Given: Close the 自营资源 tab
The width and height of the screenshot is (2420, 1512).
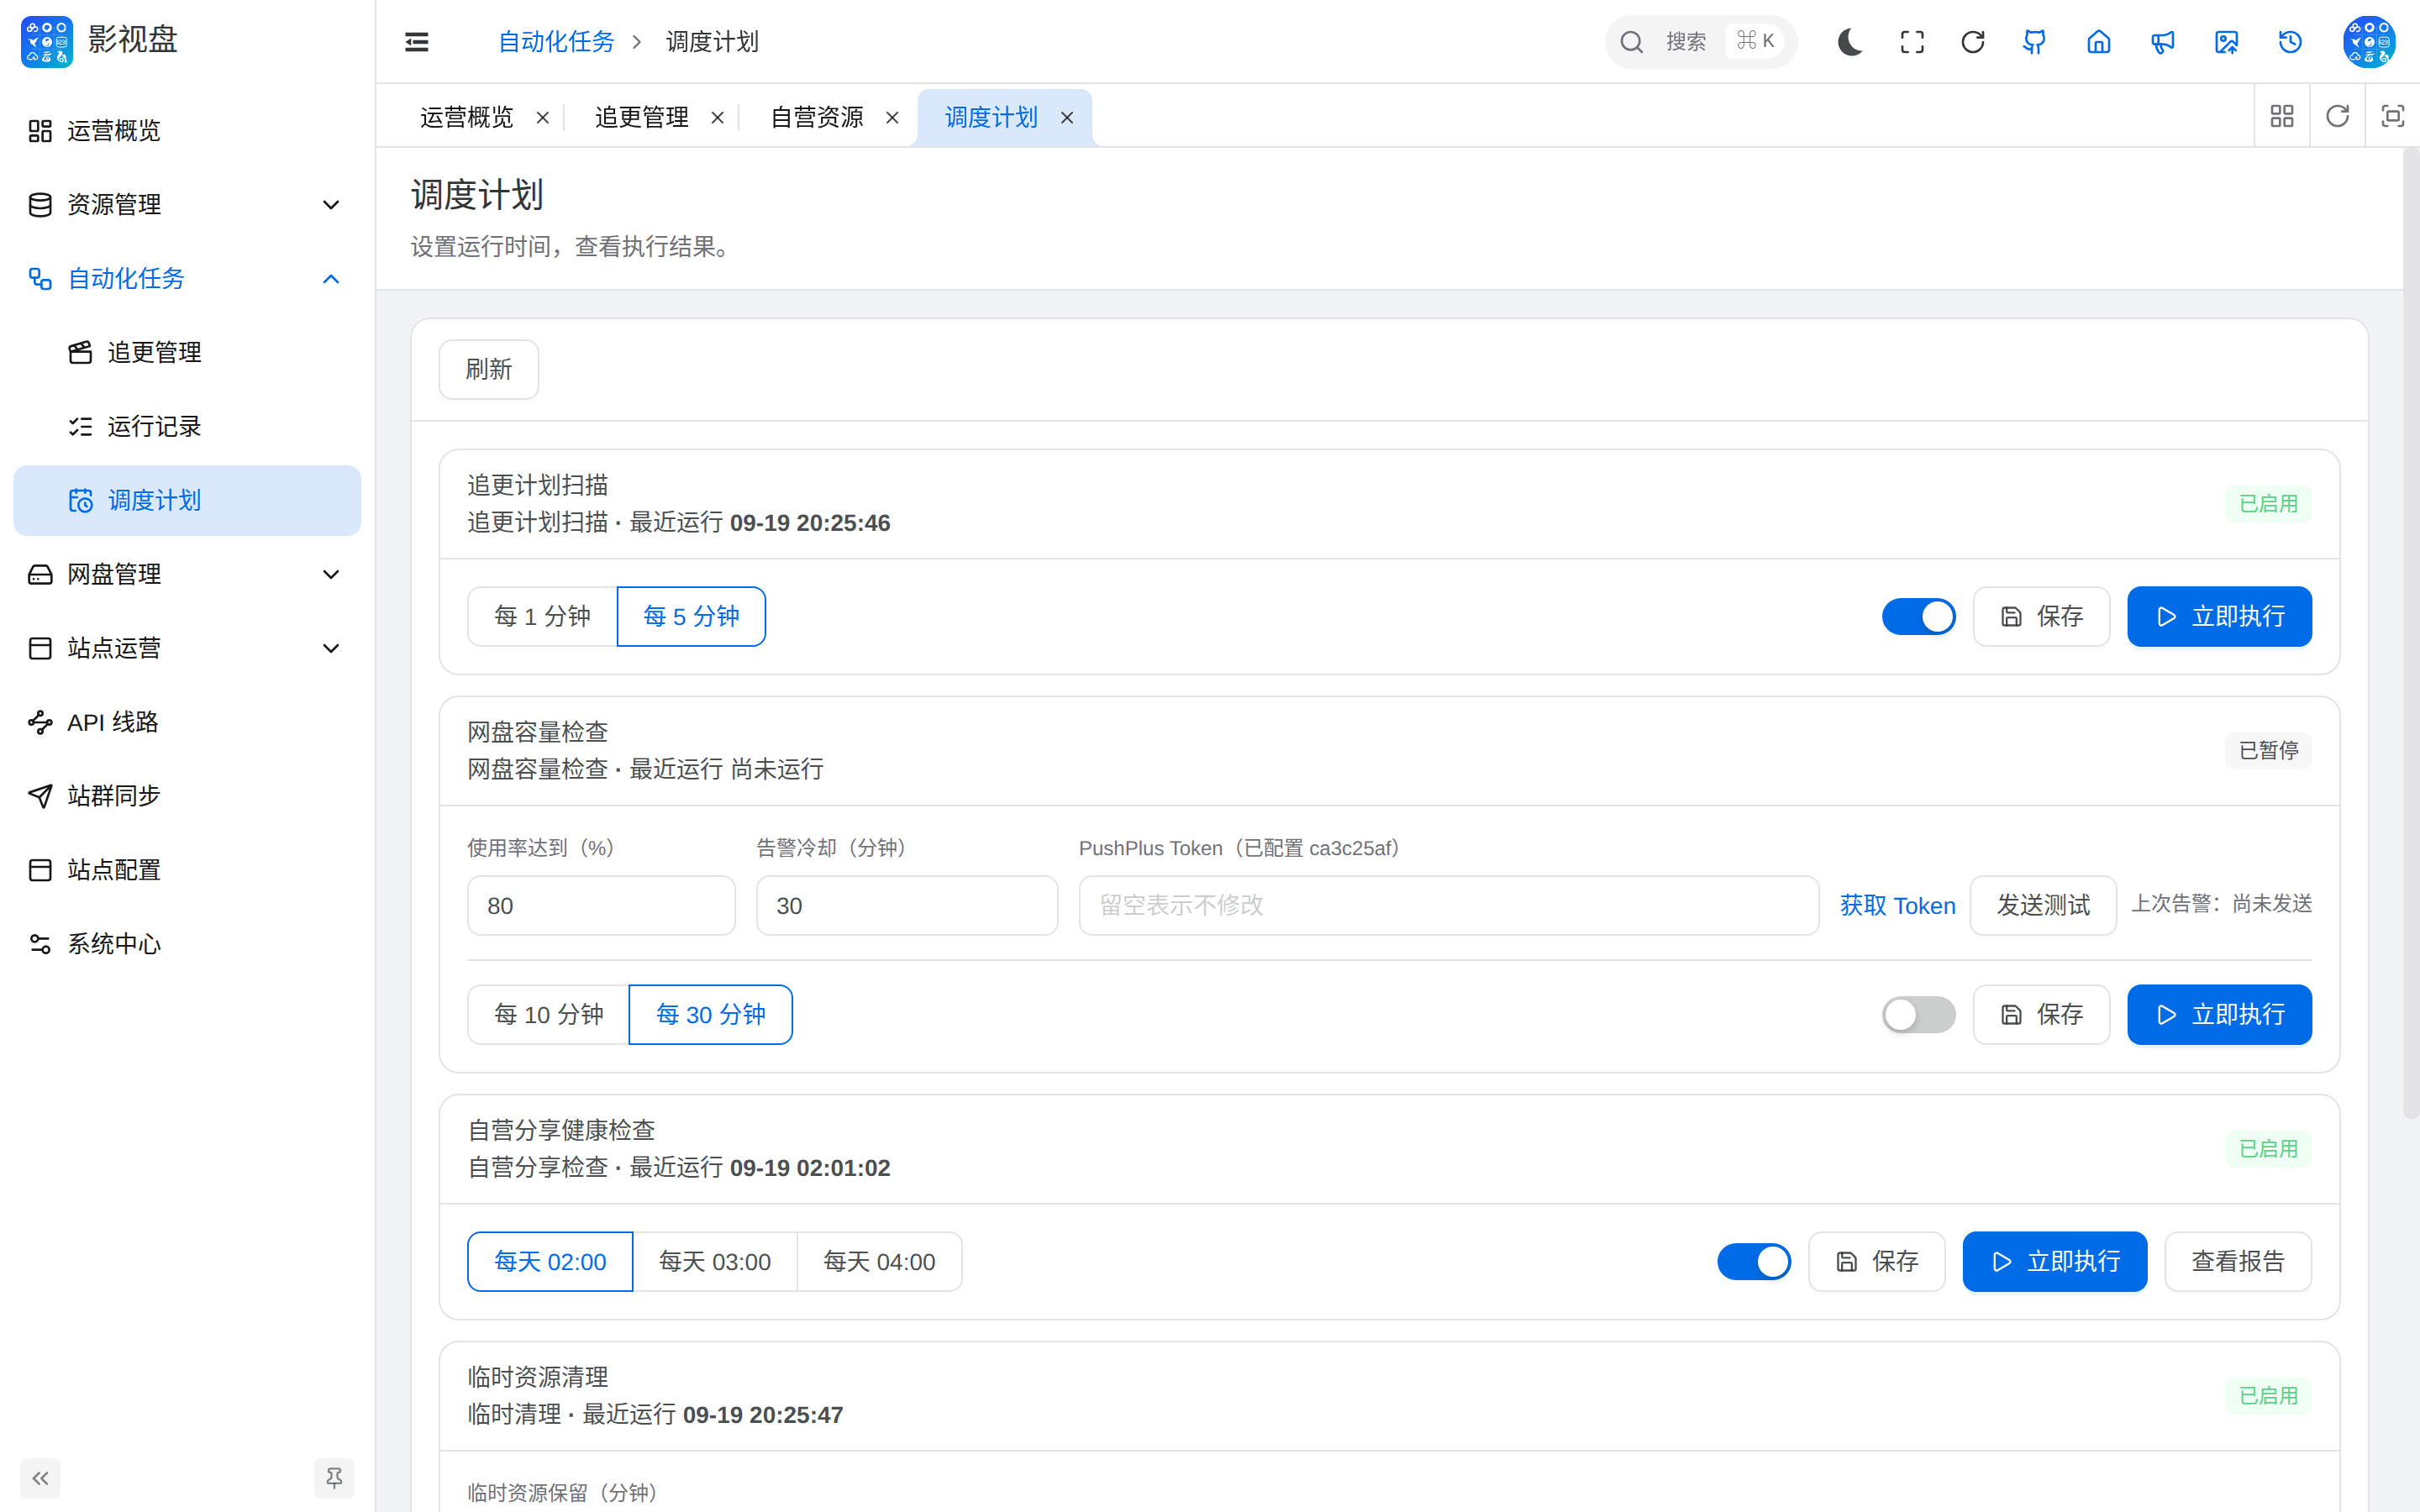Looking at the screenshot, I should tap(892, 118).
